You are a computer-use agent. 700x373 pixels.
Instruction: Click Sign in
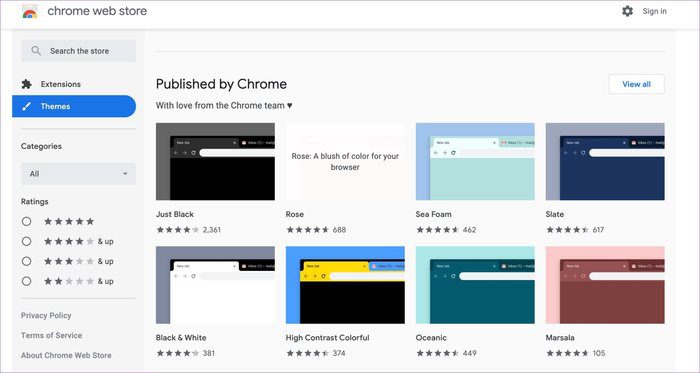654,11
